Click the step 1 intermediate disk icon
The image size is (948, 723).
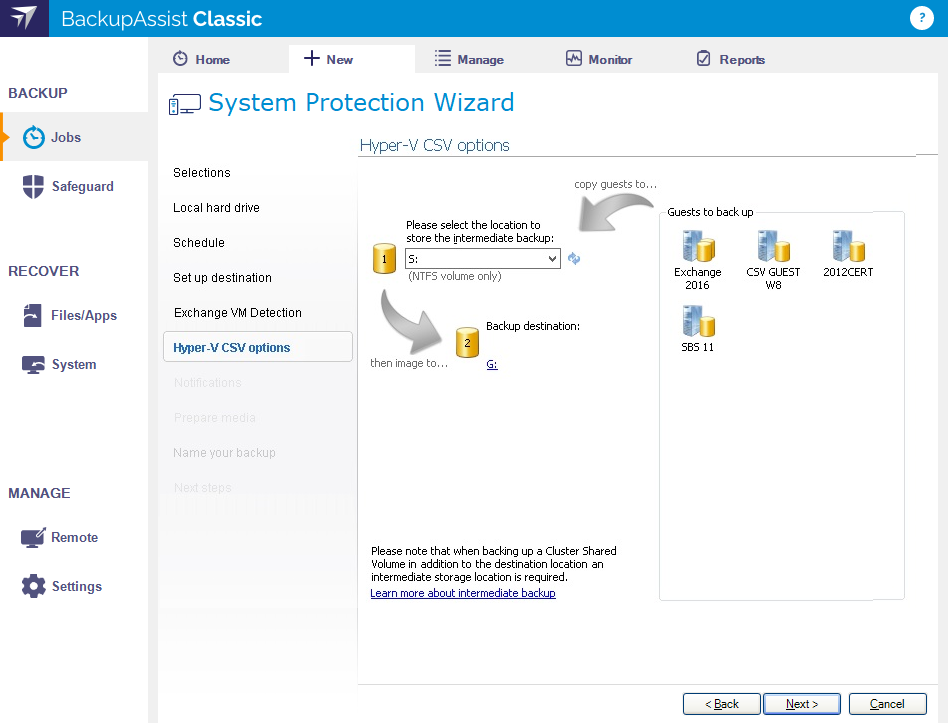point(385,259)
